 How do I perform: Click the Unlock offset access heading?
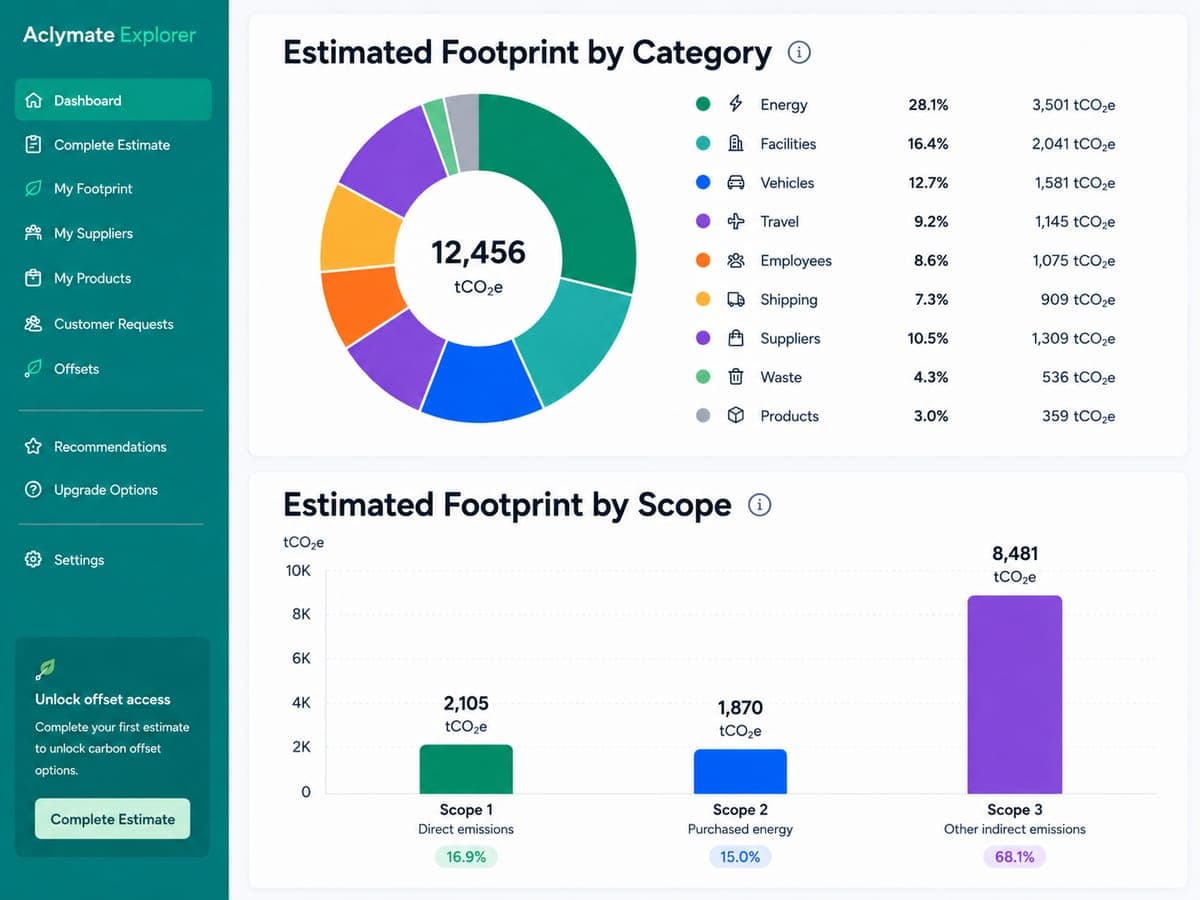click(x=103, y=699)
